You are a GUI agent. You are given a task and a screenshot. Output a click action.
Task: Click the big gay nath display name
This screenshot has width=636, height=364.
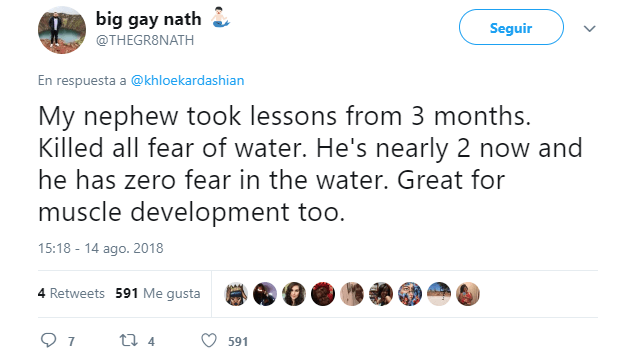pyautogui.click(x=148, y=19)
